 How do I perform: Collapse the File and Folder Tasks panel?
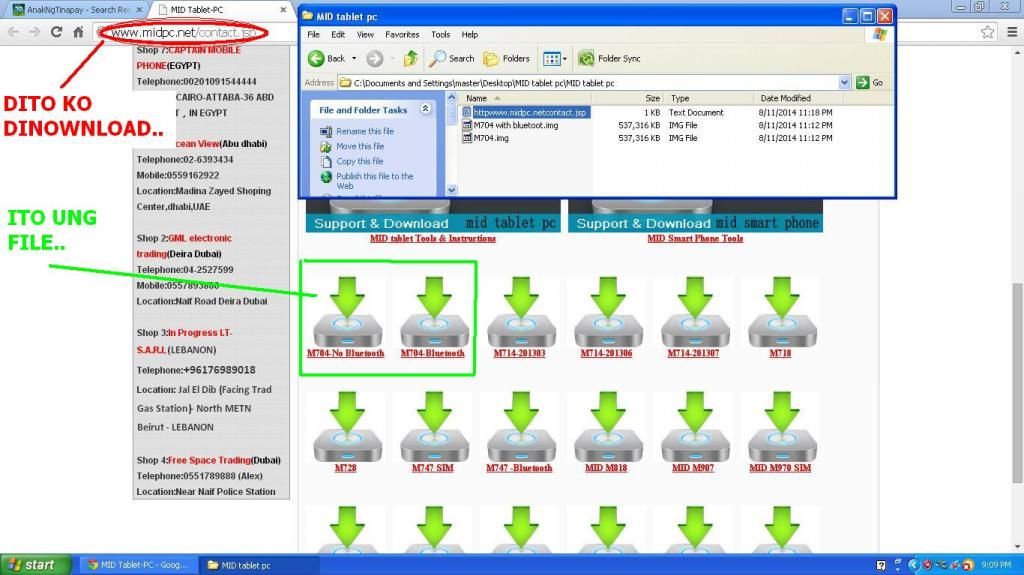tap(425, 109)
